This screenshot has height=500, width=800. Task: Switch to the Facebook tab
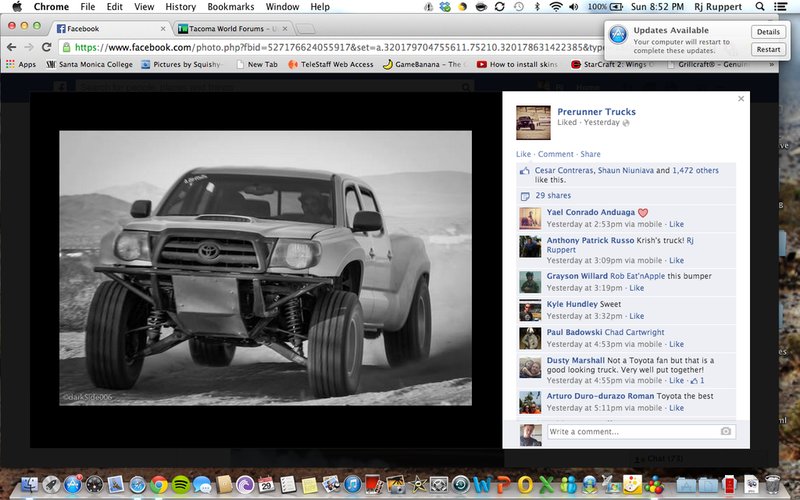click(x=109, y=29)
